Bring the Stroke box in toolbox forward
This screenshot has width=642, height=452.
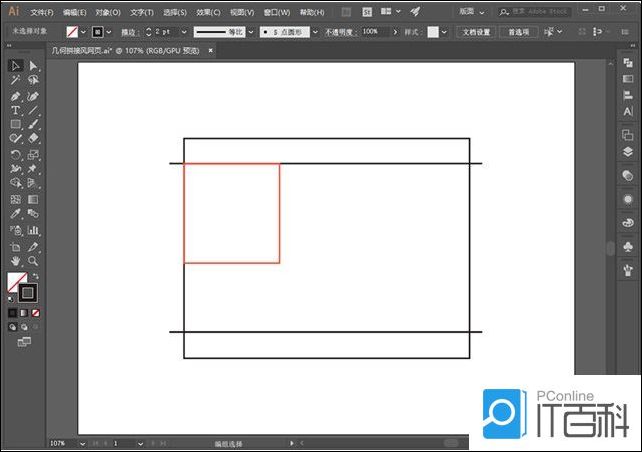click(x=28, y=293)
